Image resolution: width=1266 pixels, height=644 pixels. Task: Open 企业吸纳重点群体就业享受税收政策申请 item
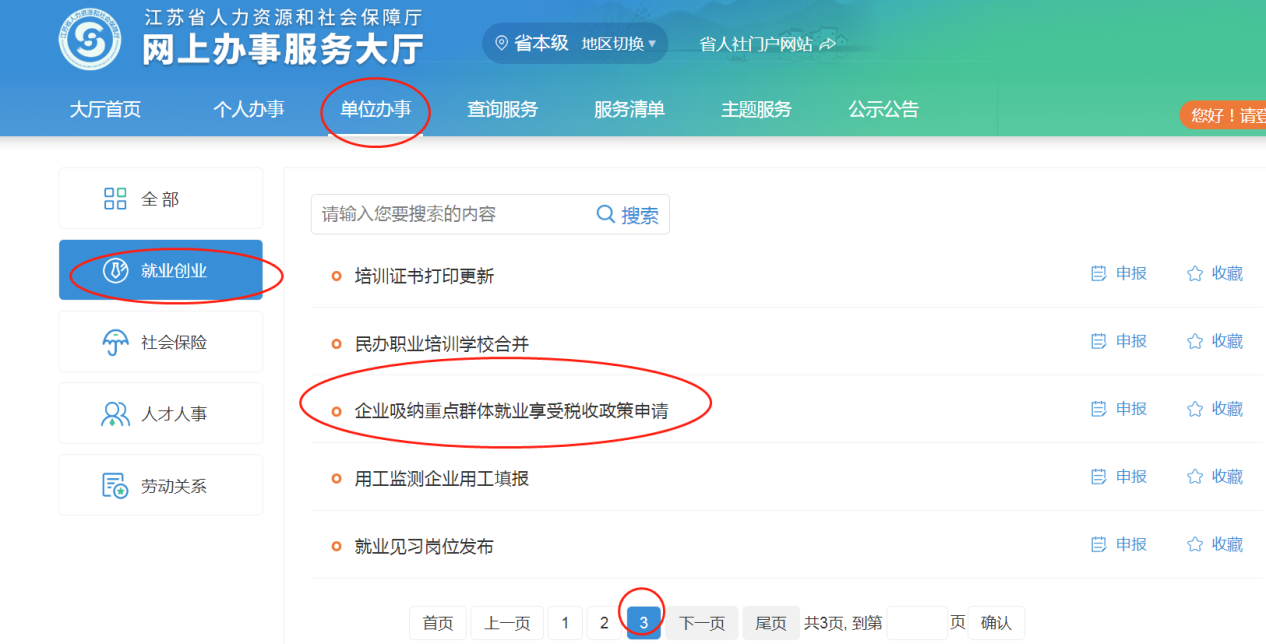click(x=511, y=410)
